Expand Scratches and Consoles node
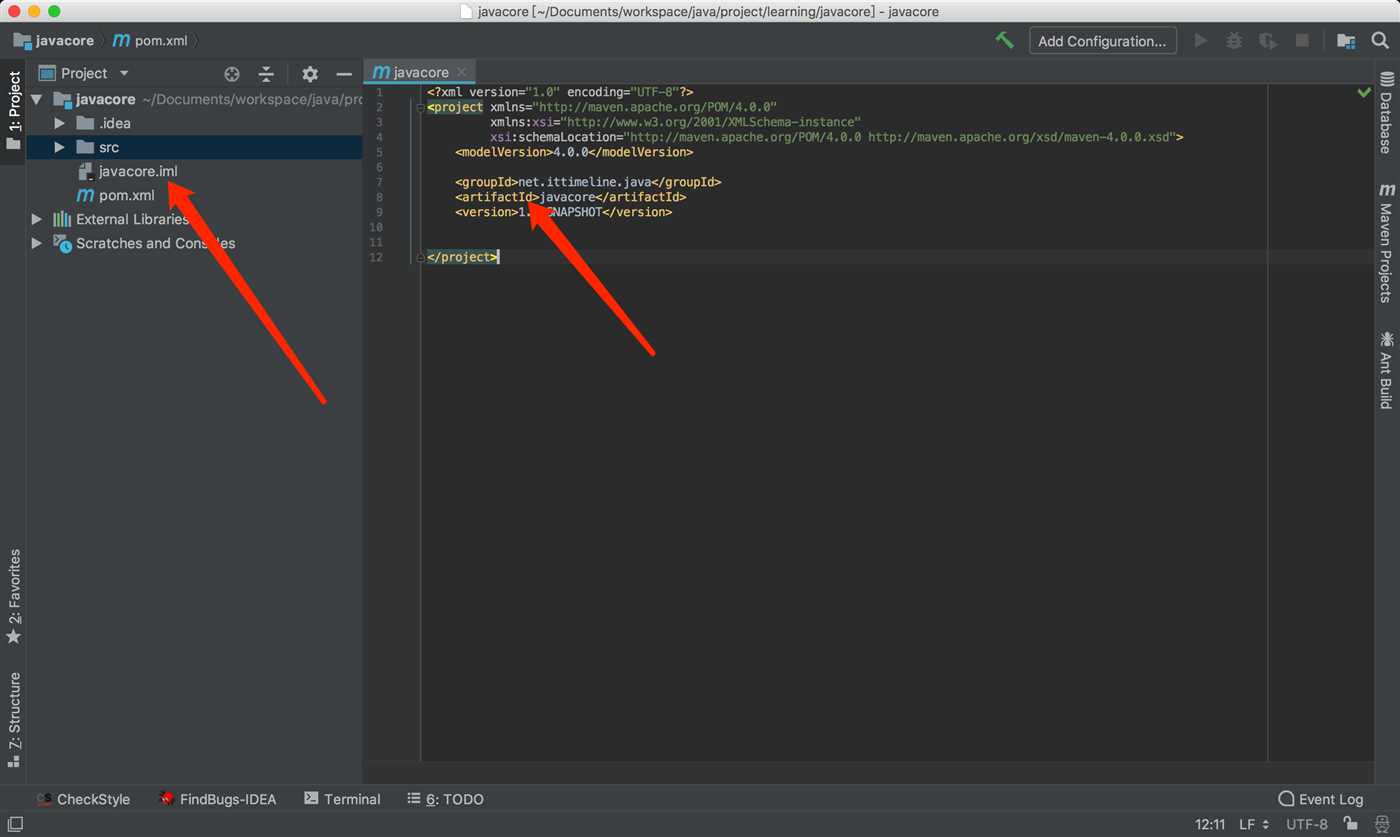Image resolution: width=1400 pixels, height=837 pixels. pyautogui.click(x=37, y=243)
